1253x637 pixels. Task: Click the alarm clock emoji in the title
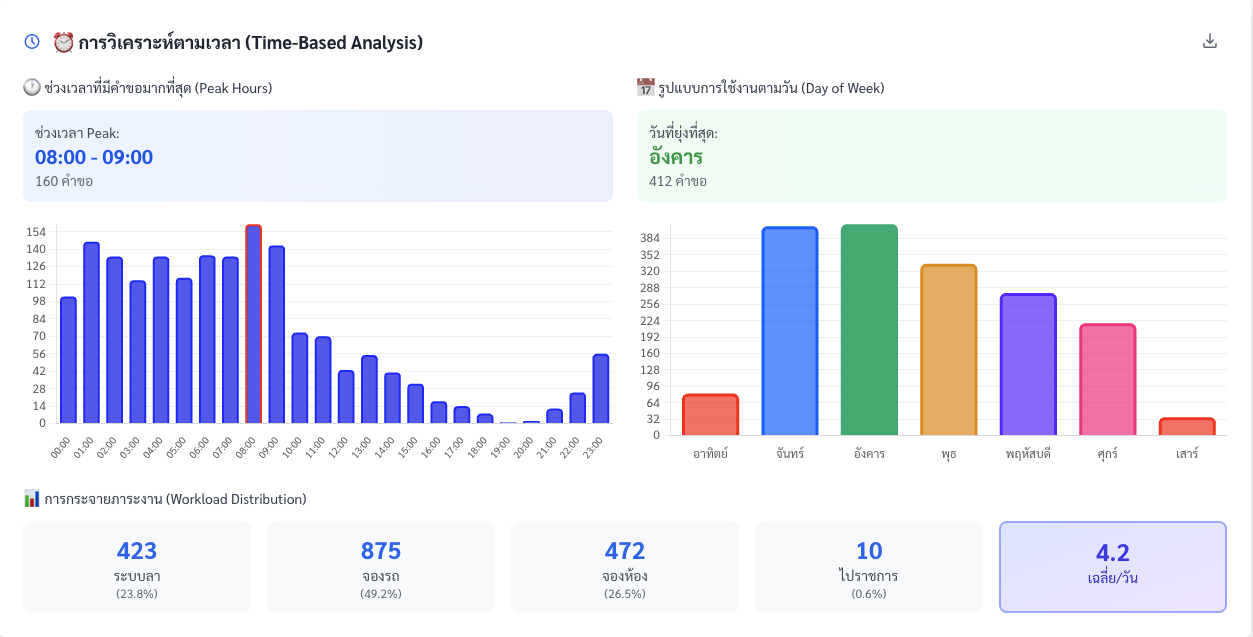click(x=63, y=42)
